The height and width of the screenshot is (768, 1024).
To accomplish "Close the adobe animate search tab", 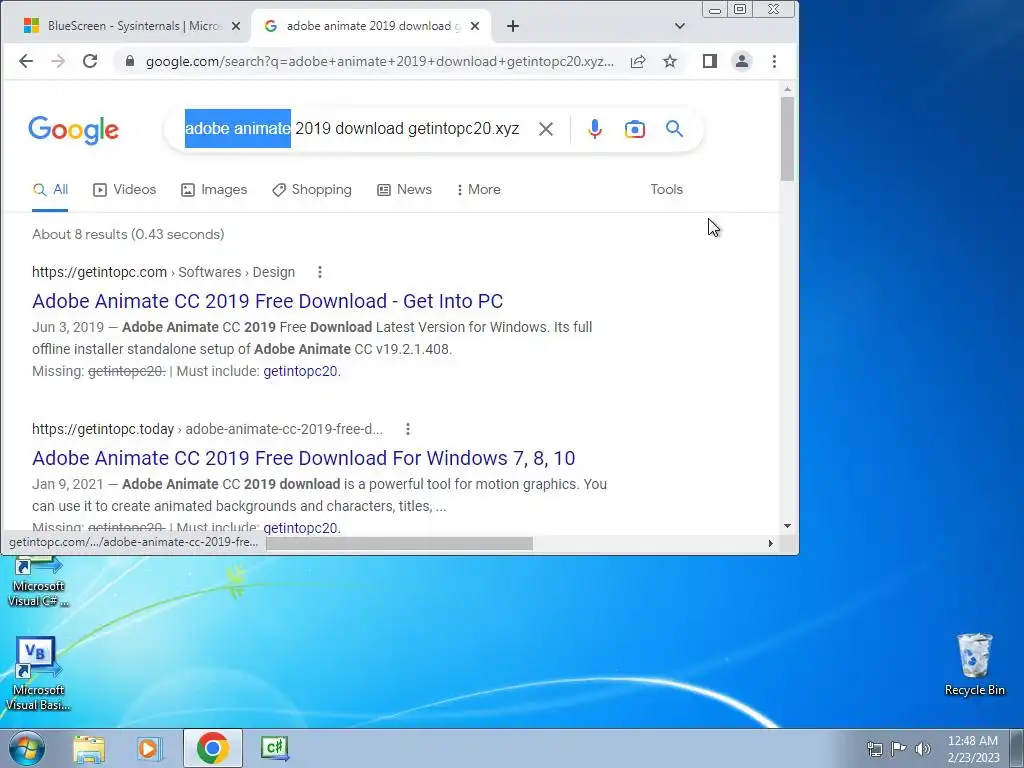I will click(475, 26).
